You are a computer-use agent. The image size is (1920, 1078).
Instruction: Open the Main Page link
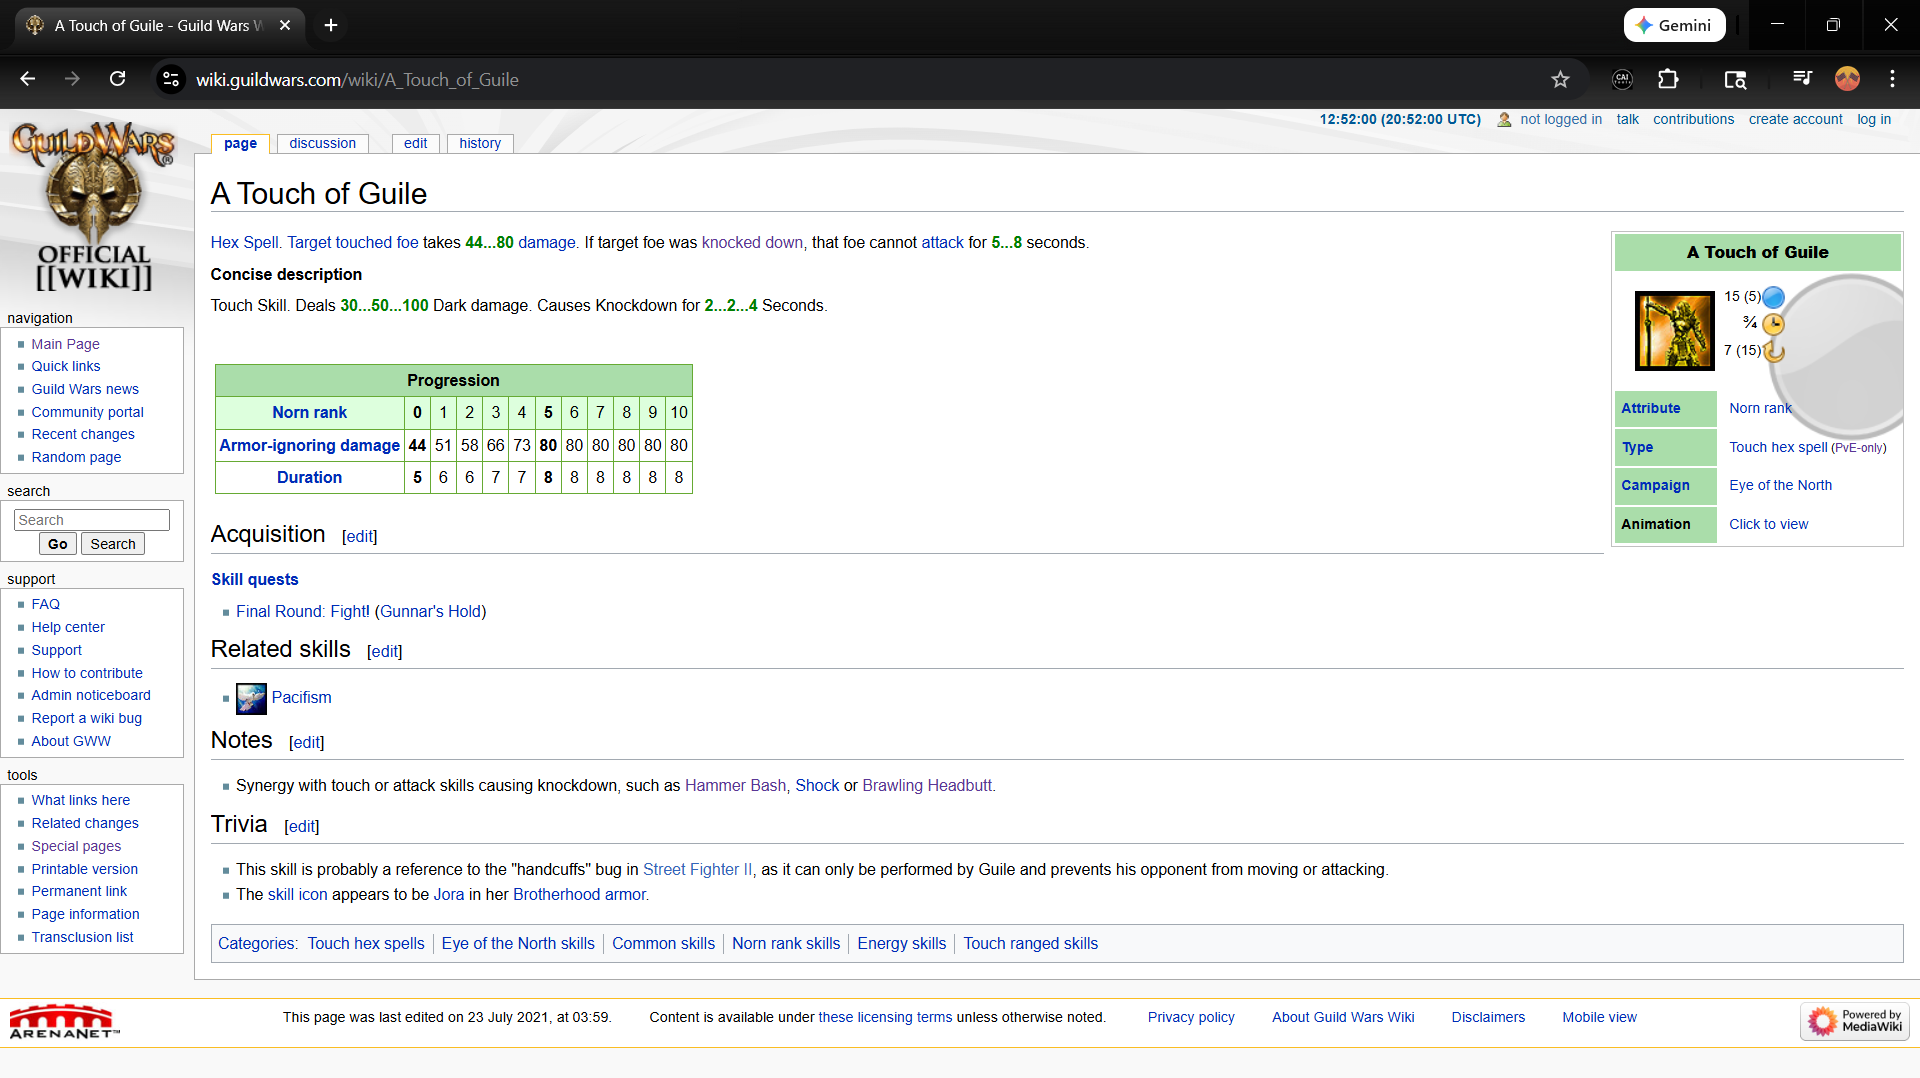pos(65,344)
